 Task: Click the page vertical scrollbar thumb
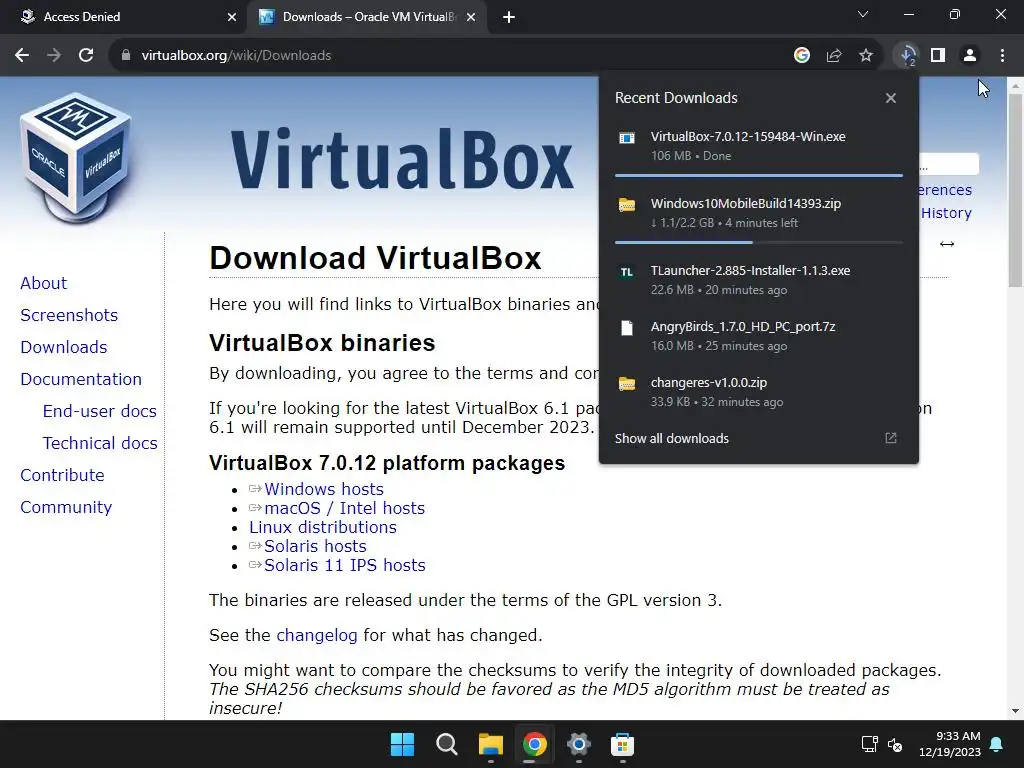tap(1016, 189)
